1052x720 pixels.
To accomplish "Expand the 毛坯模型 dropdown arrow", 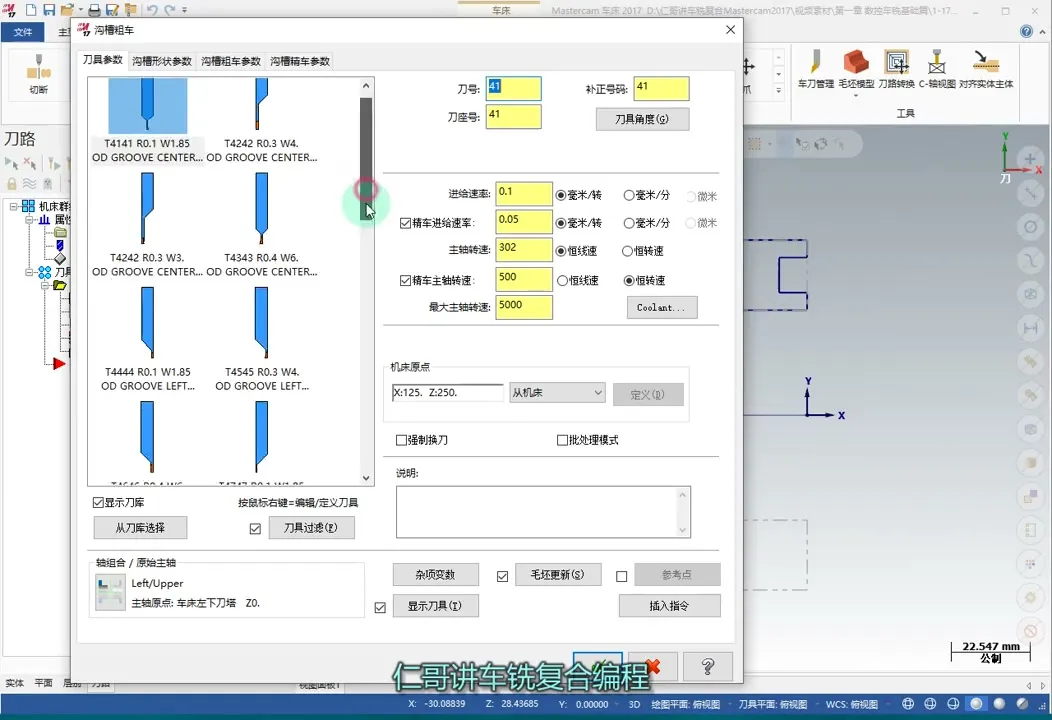I will [x=855, y=95].
